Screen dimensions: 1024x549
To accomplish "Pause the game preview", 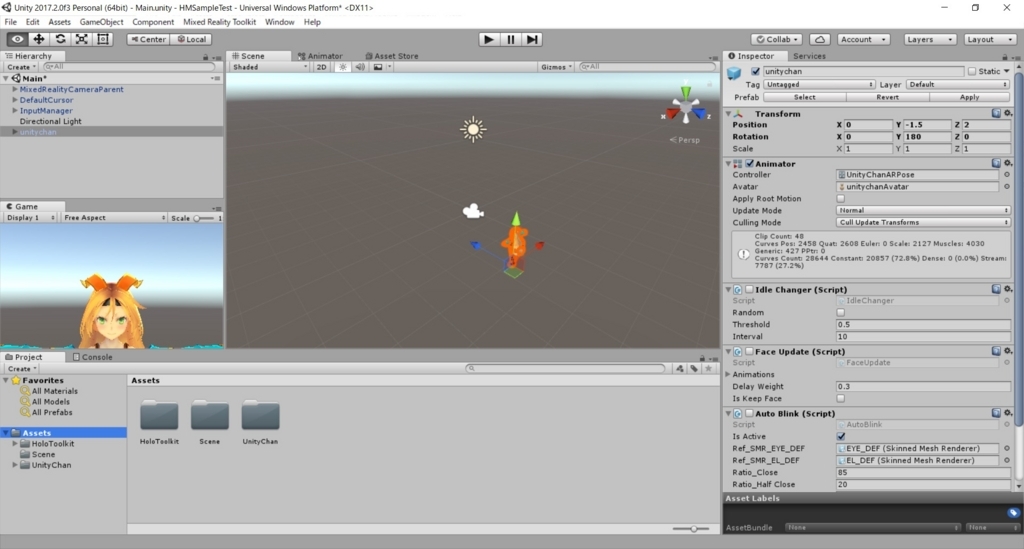I will click(511, 39).
